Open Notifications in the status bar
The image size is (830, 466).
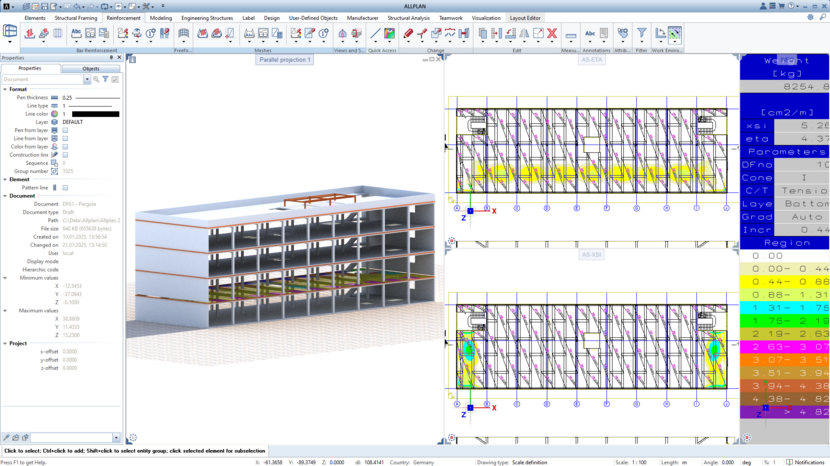pyautogui.click(x=806, y=462)
